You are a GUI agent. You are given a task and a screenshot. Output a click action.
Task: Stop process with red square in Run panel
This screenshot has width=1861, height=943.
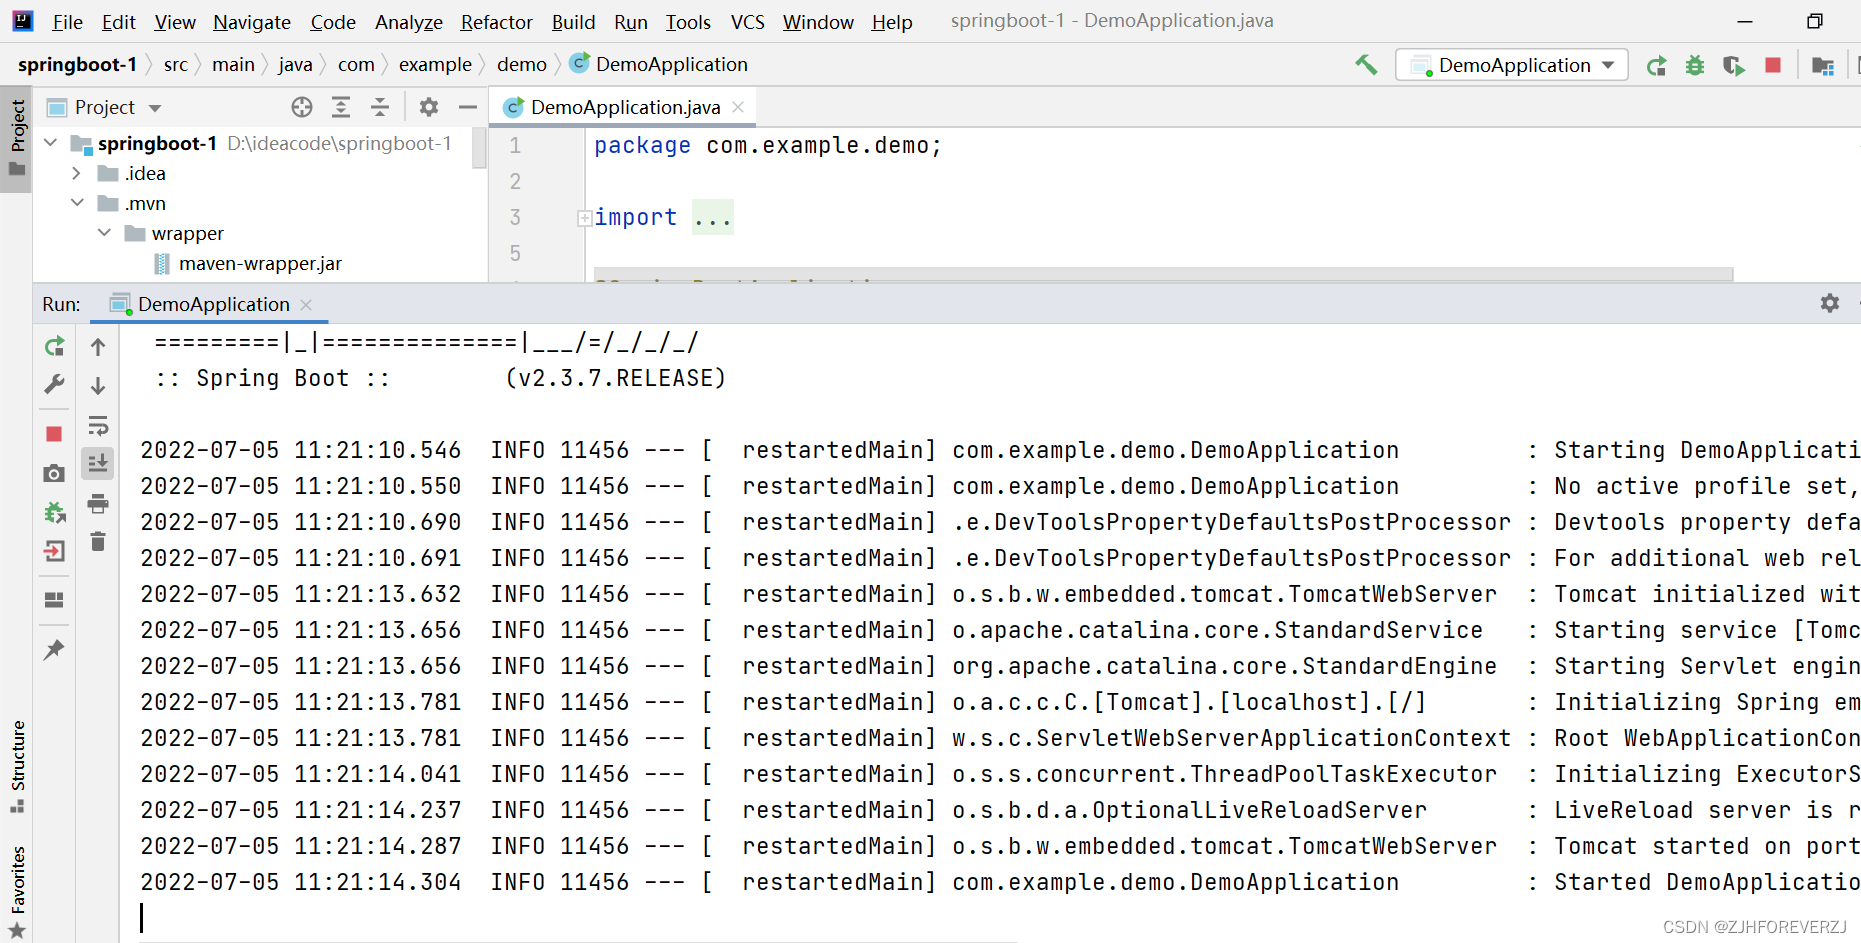tap(54, 434)
